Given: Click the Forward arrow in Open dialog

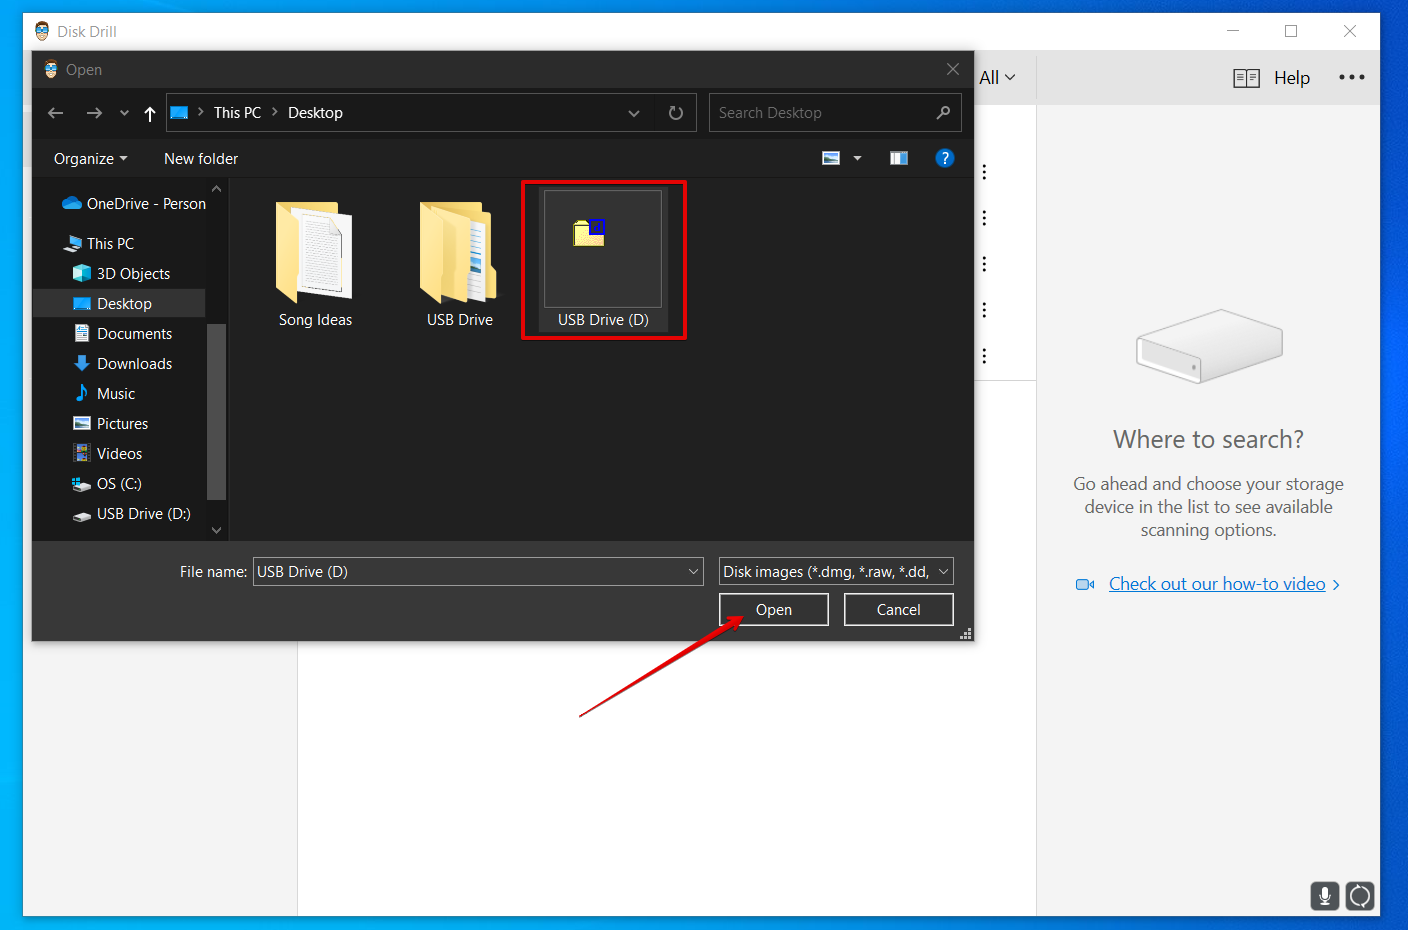Looking at the screenshot, I should point(94,113).
